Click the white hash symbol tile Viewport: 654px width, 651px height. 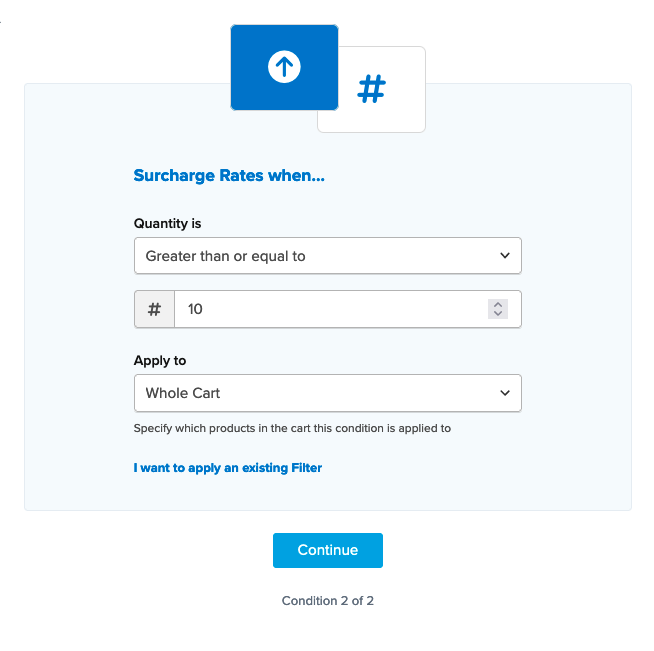[372, 90]
